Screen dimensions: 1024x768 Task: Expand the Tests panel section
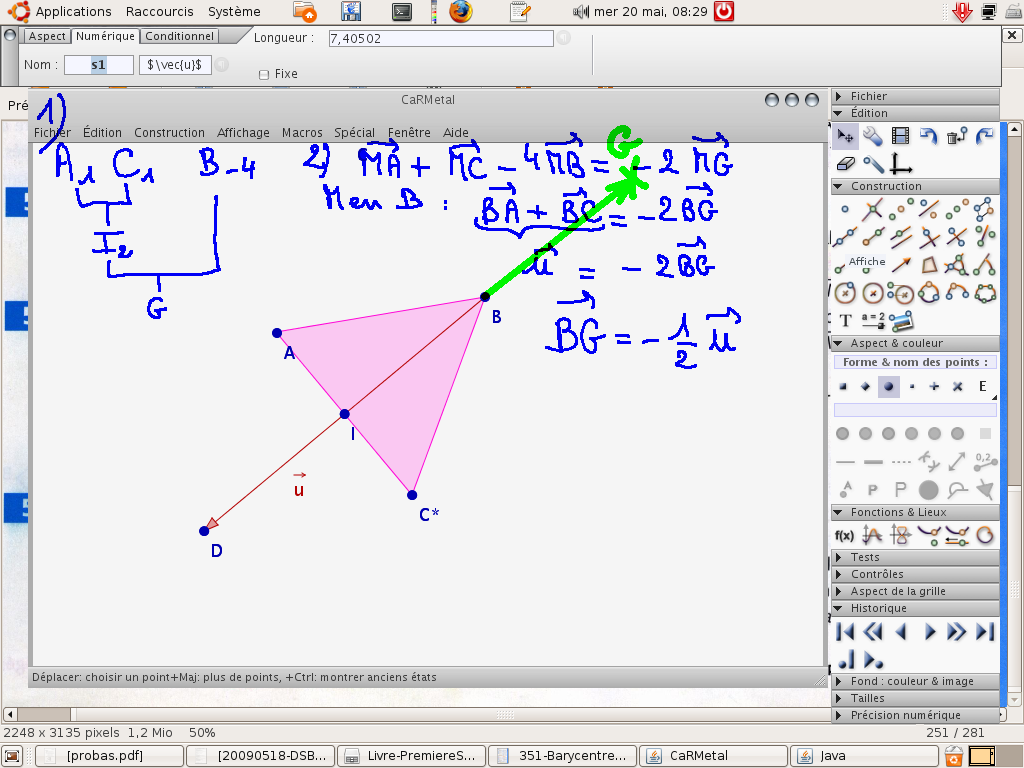pyautogui.click(x=865, y=557)
